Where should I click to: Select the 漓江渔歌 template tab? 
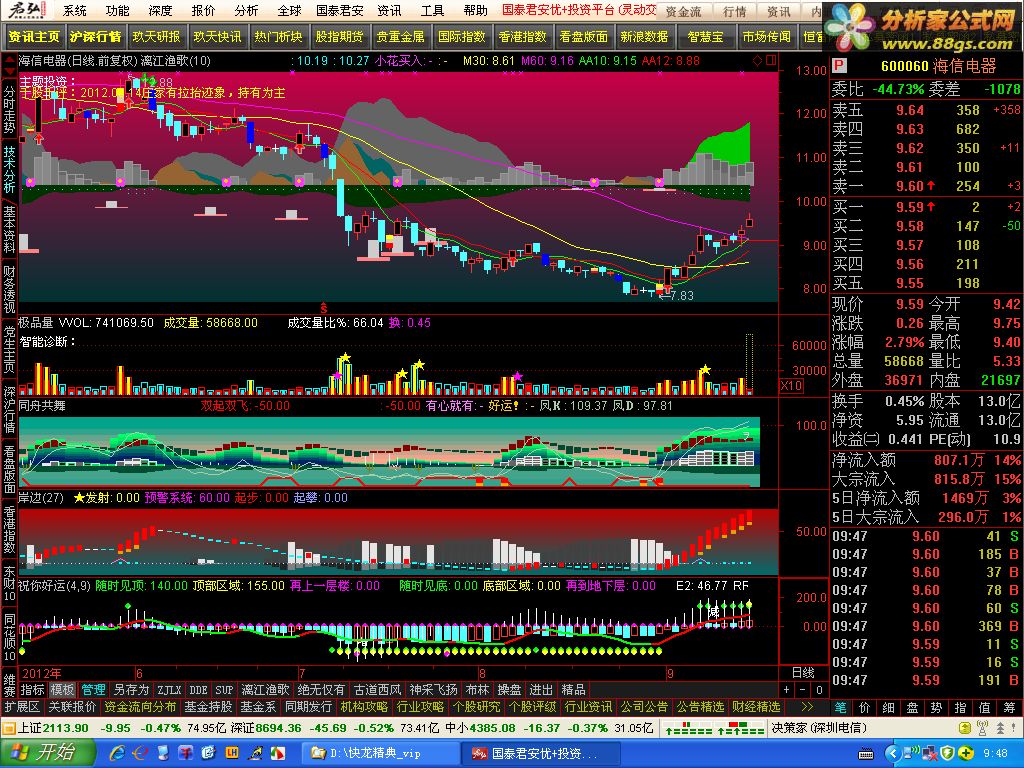pos(265,690)
